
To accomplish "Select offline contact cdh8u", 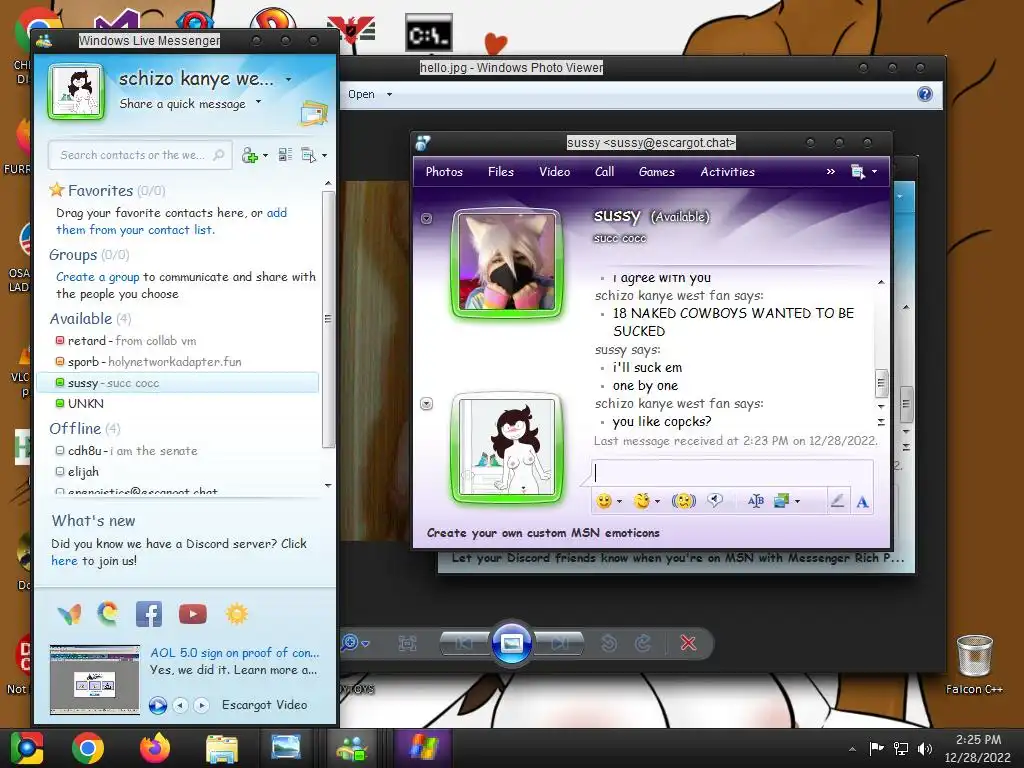I will pyautogui.click(x=178, y=451).
